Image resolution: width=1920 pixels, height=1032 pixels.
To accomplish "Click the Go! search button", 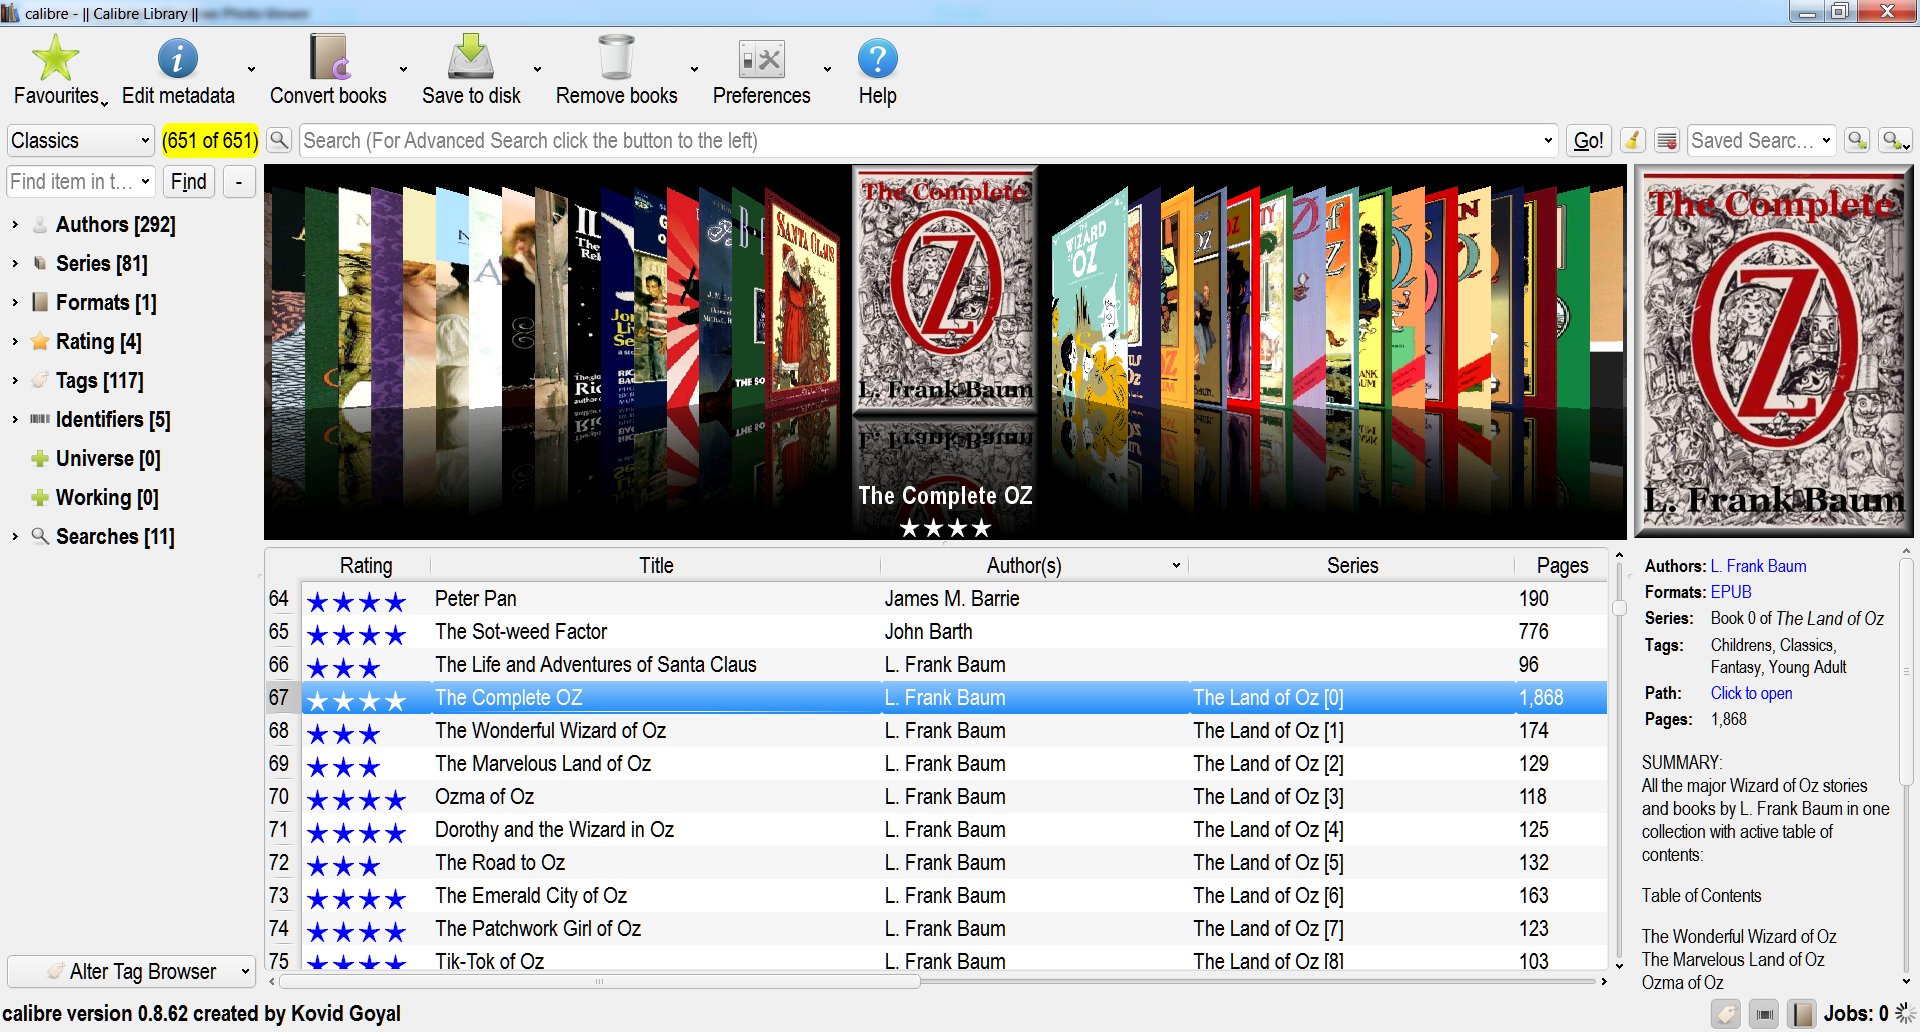I will coord(1588,140).
